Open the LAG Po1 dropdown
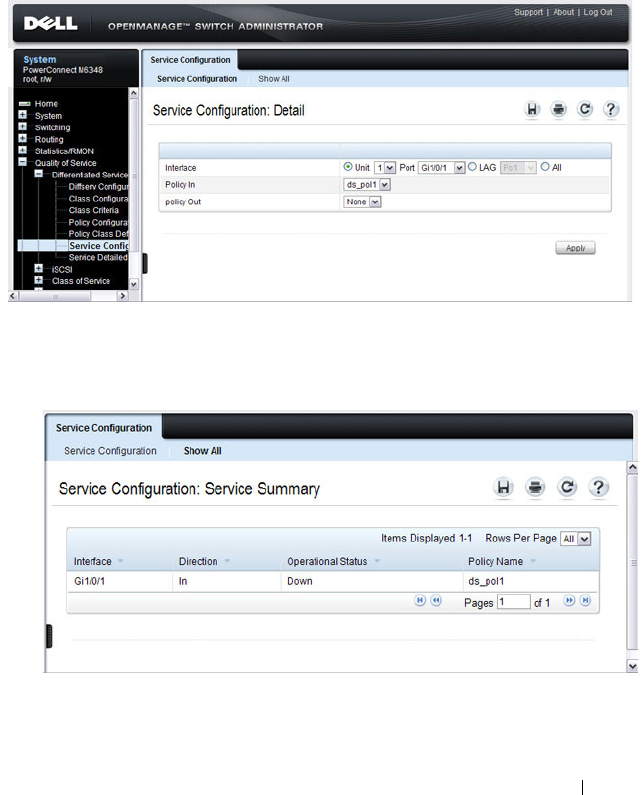The image size is (641, 795). [x=518, y=168]
